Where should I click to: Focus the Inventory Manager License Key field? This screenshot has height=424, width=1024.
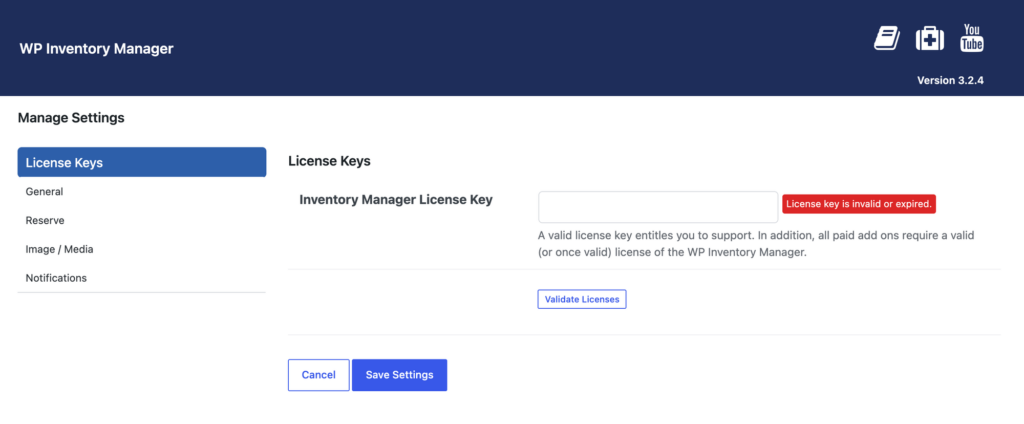658,207
